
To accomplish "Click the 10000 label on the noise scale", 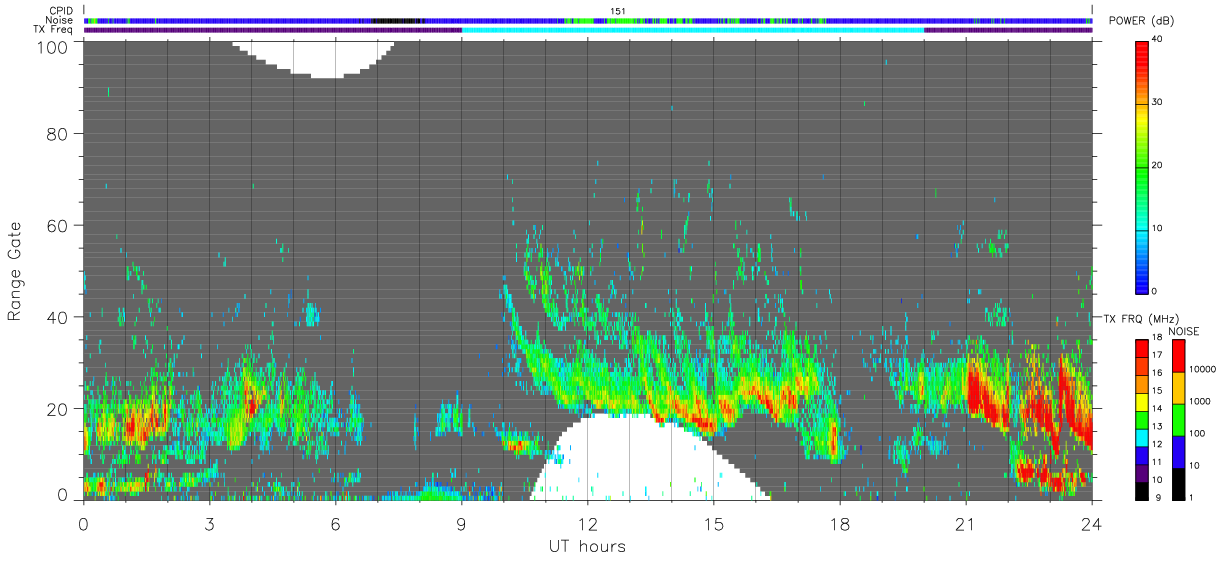I will point(1203,370).
